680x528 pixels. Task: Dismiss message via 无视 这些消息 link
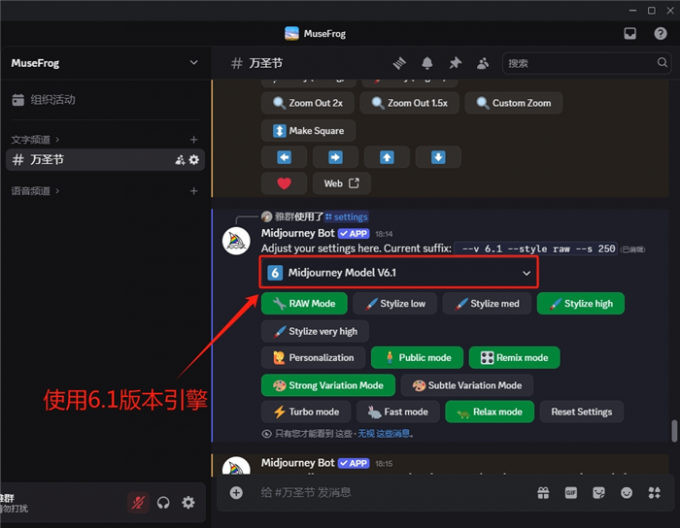[384, 433]
